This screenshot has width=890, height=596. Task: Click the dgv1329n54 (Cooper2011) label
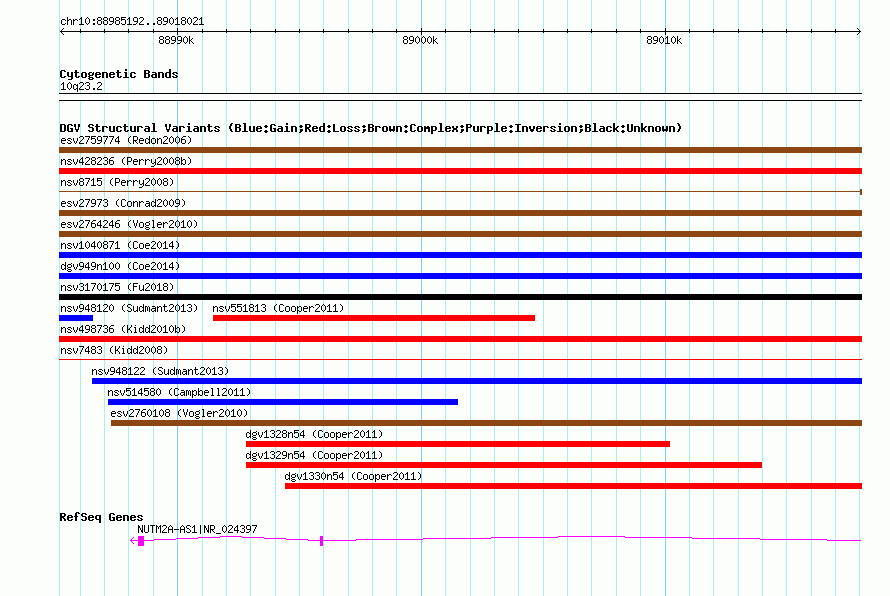tap(314, 455)
